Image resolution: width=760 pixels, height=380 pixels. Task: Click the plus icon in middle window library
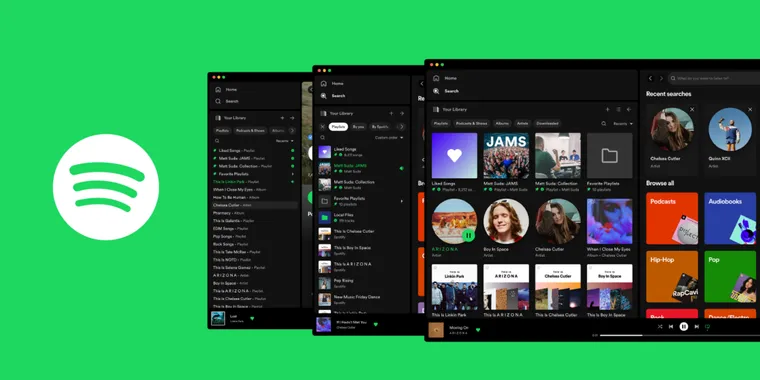pyautogui.click(x=391, y=113)
